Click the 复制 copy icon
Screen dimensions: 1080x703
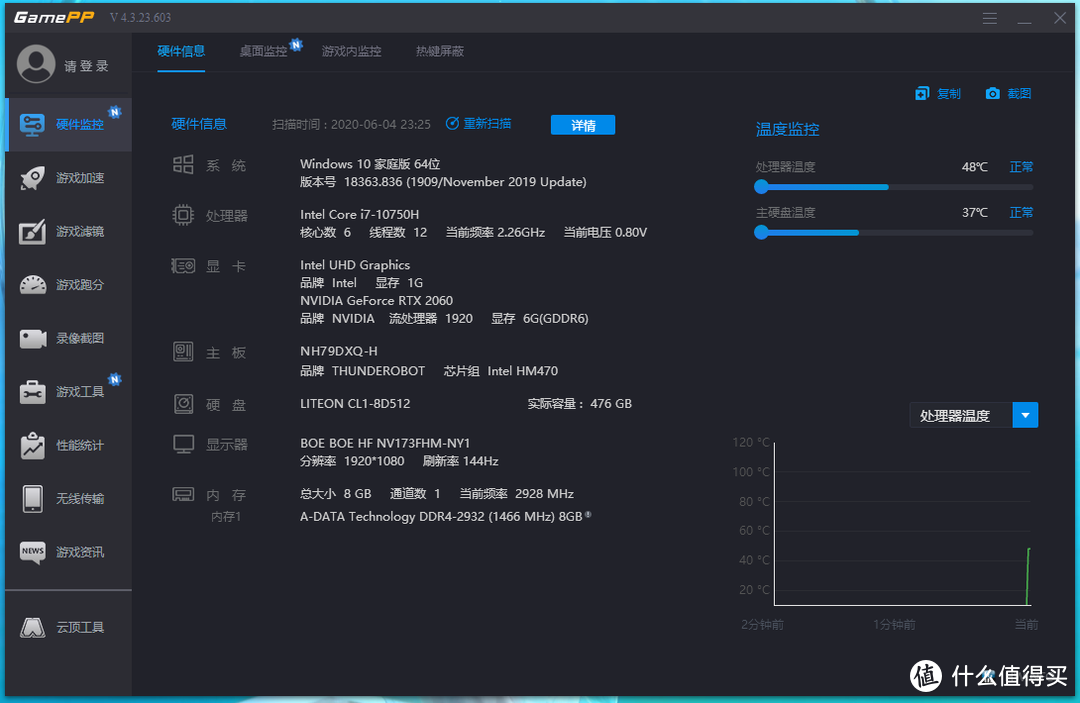tap(922, 93)
